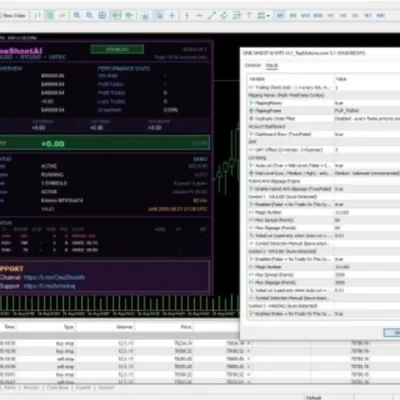Select the crosshair cursor tool
Viewport: 400px width, 400px height.
coord(172,15)
